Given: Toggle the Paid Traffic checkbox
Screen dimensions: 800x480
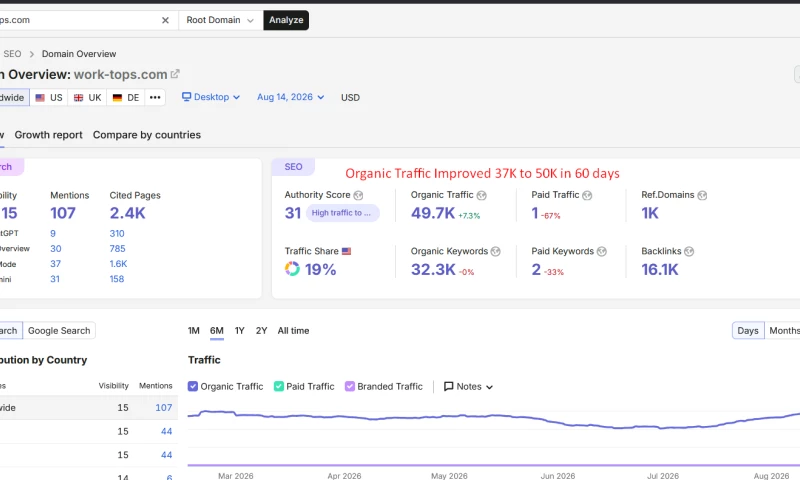Looking at the screenshot, I should (x=279, y=386).
